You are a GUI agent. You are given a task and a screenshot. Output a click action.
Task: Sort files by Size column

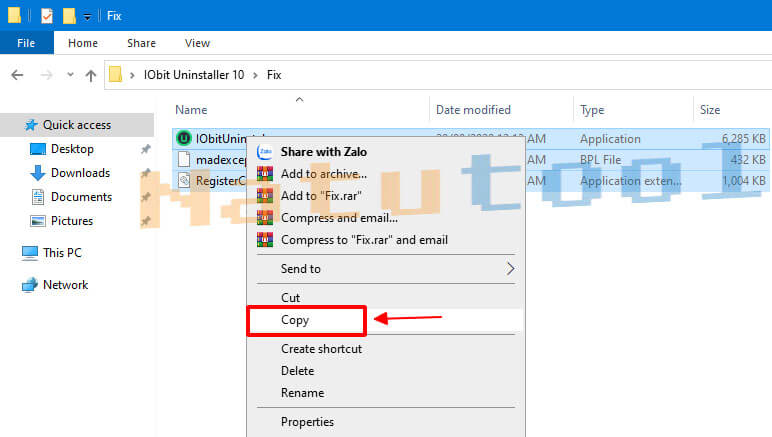pos(710,110)
